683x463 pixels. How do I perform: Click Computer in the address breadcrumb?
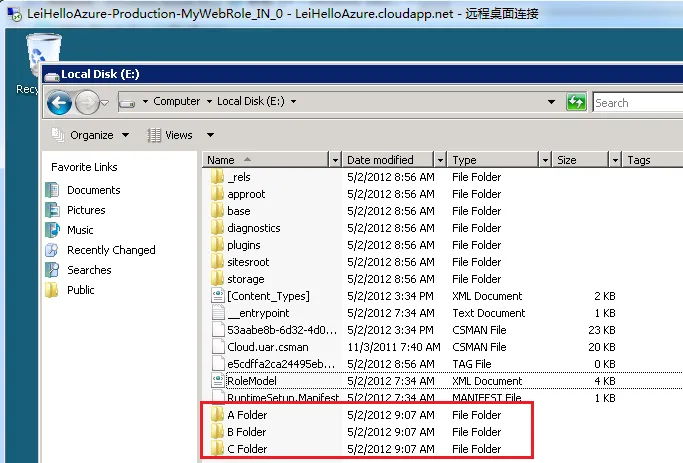pos(176,101)
